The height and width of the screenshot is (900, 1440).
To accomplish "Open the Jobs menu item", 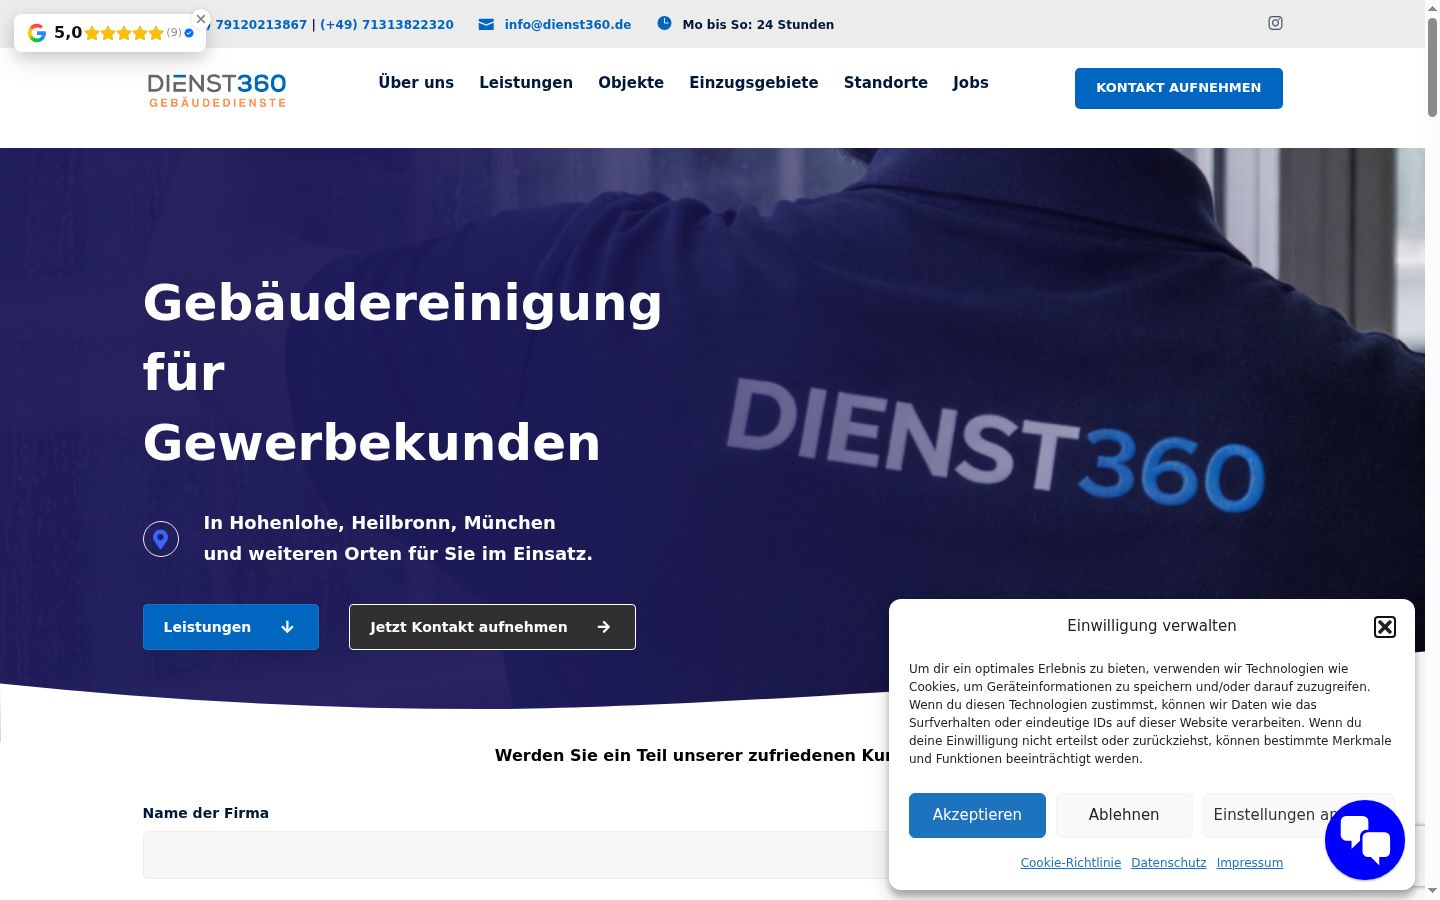I will point(970,83).
